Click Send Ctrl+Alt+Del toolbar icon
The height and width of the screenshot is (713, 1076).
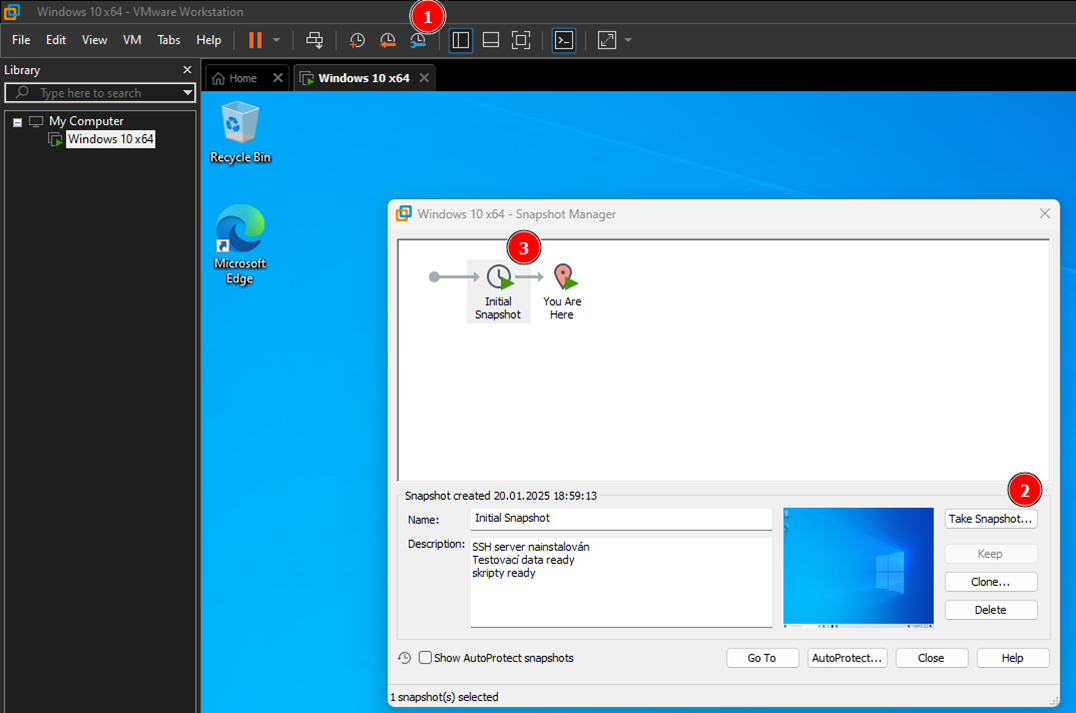click(x=314, y=40)
